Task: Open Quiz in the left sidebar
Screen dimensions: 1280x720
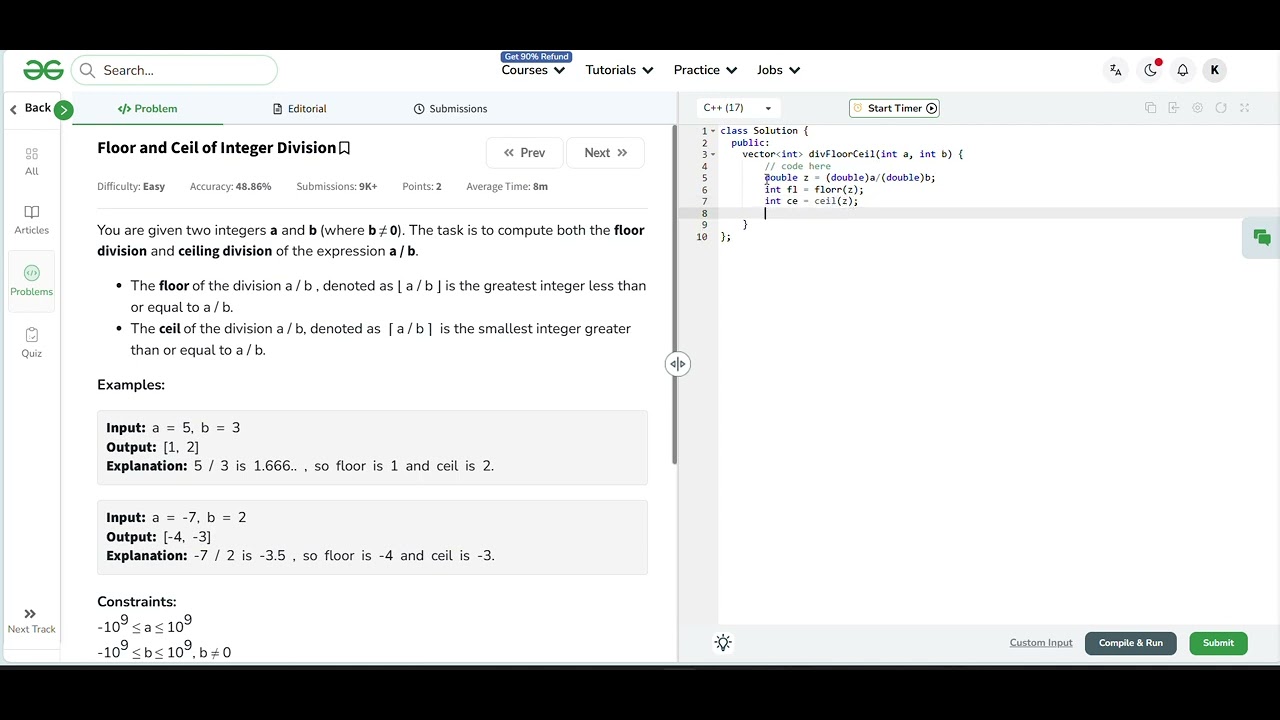Action: (x=32, y=343)
